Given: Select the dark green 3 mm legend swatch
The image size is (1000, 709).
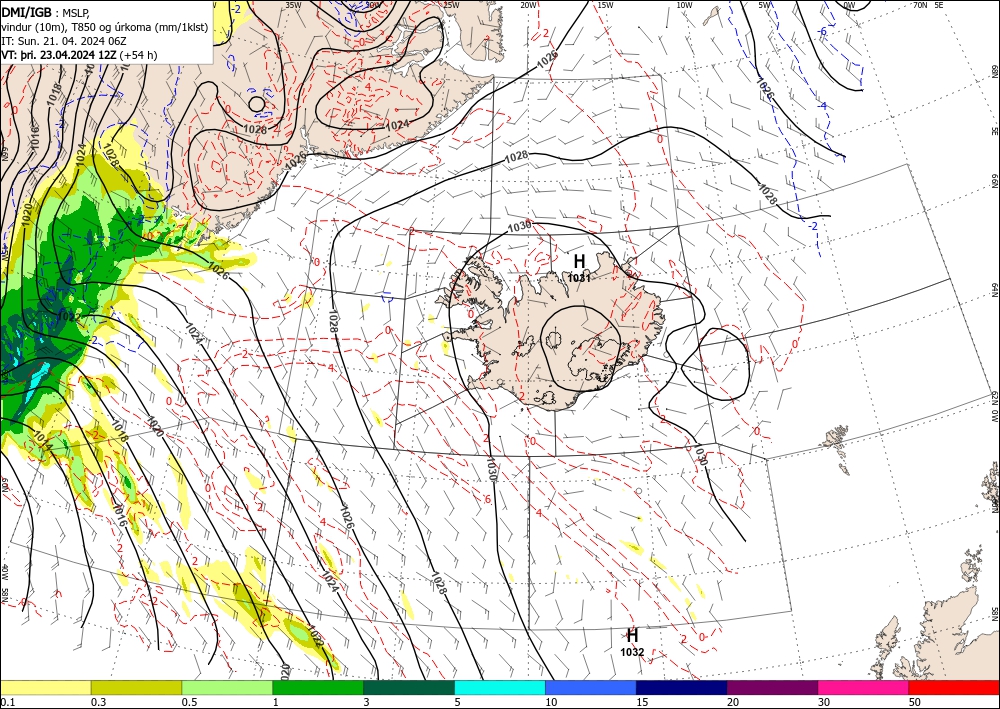Looking at the screenshot, I should pyautogui.click(x=409, y=687).
